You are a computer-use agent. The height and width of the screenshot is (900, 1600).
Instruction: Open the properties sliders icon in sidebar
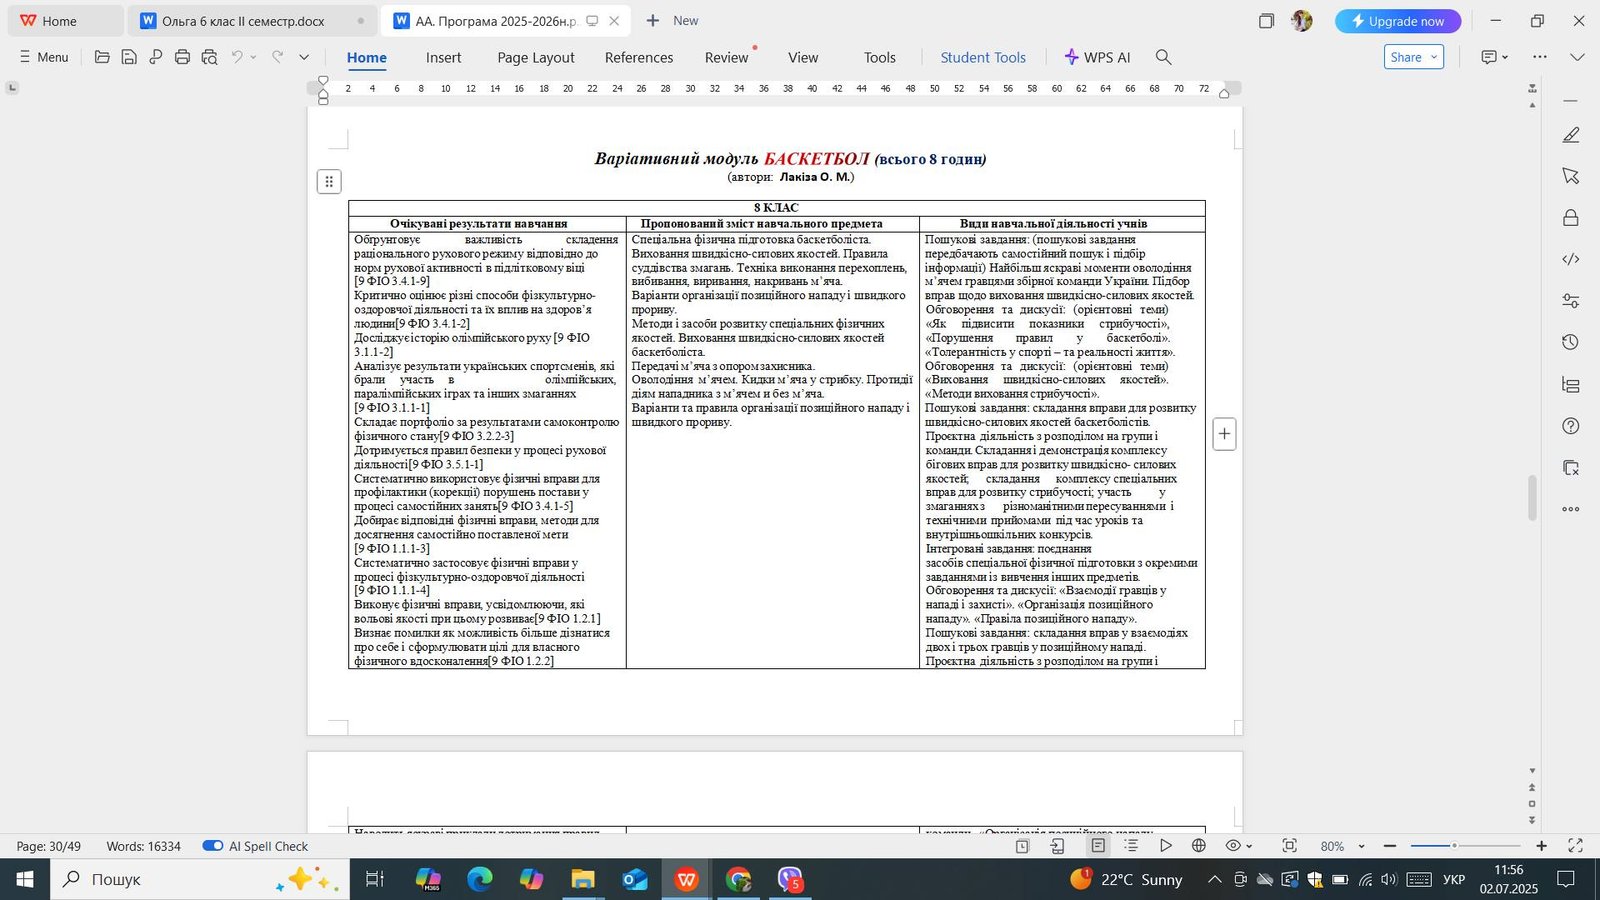click(1571, 301)
